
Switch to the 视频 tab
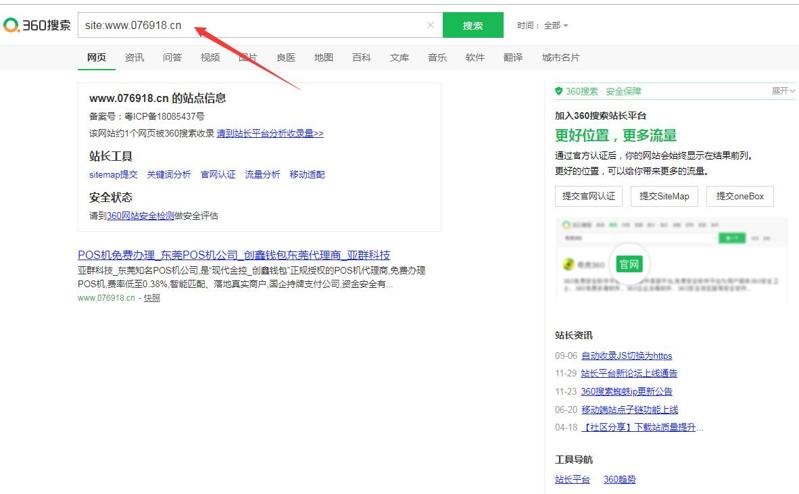click(x=210, y=57)
